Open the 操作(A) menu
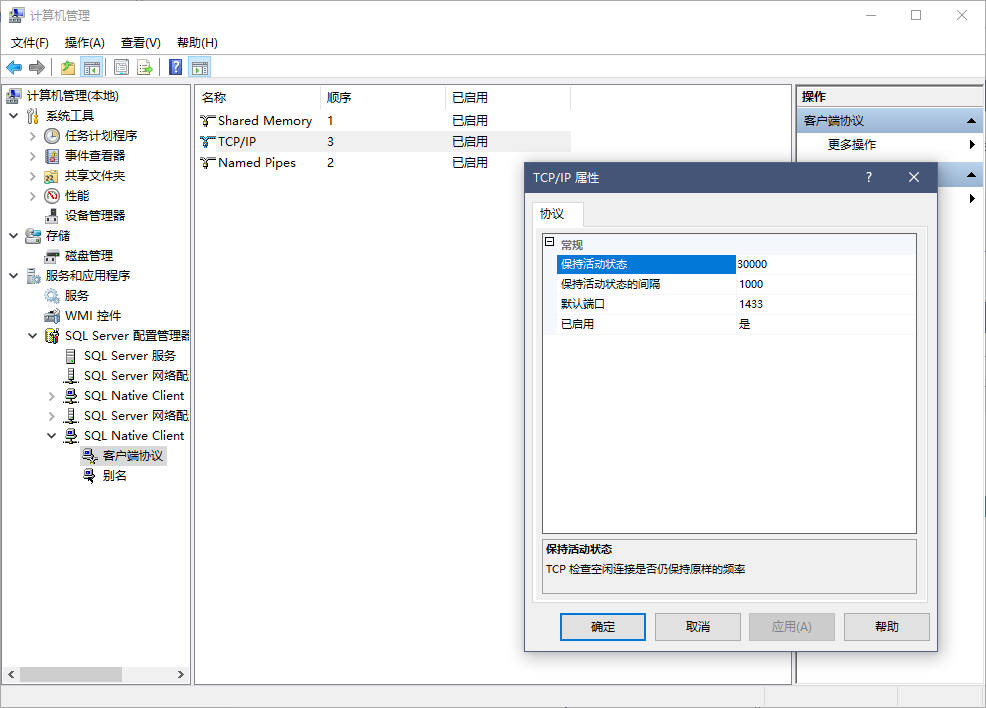The width and height of the screenshot is (986, 708). [x=84, y=42]
